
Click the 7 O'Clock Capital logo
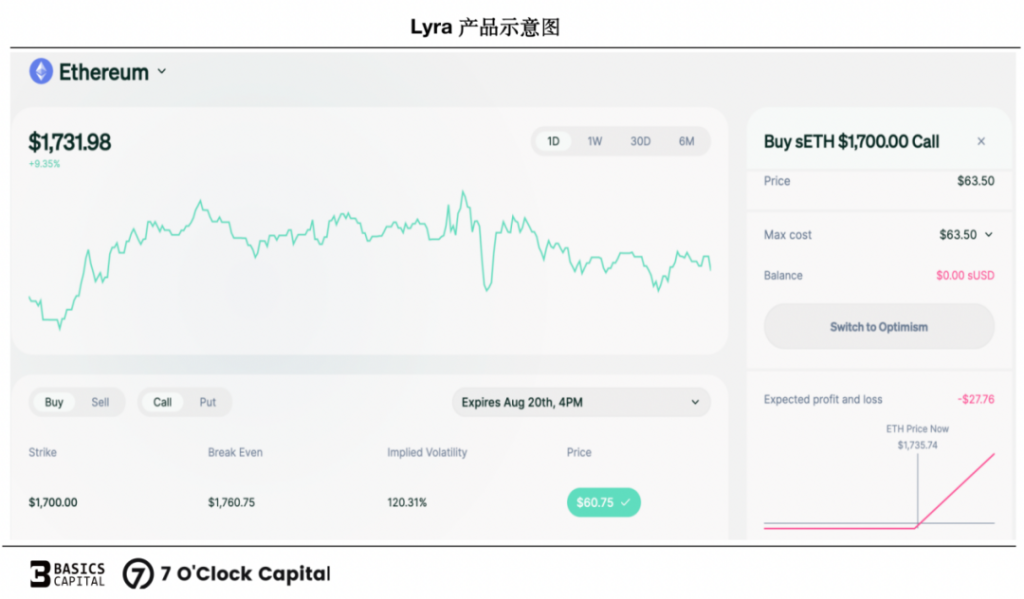pyautogui.click(x=227, y=574)
